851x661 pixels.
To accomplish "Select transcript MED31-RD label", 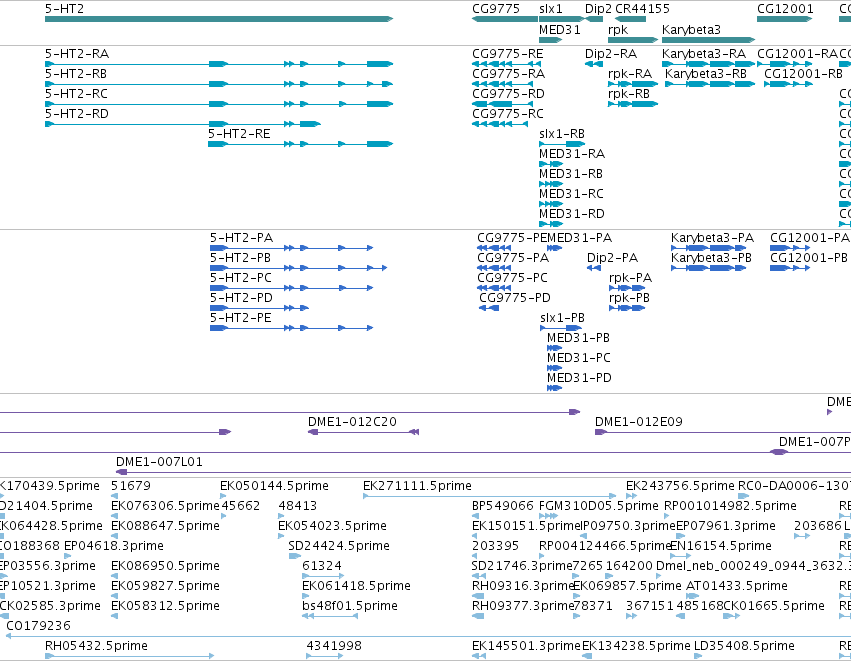I will click(572, 214).
